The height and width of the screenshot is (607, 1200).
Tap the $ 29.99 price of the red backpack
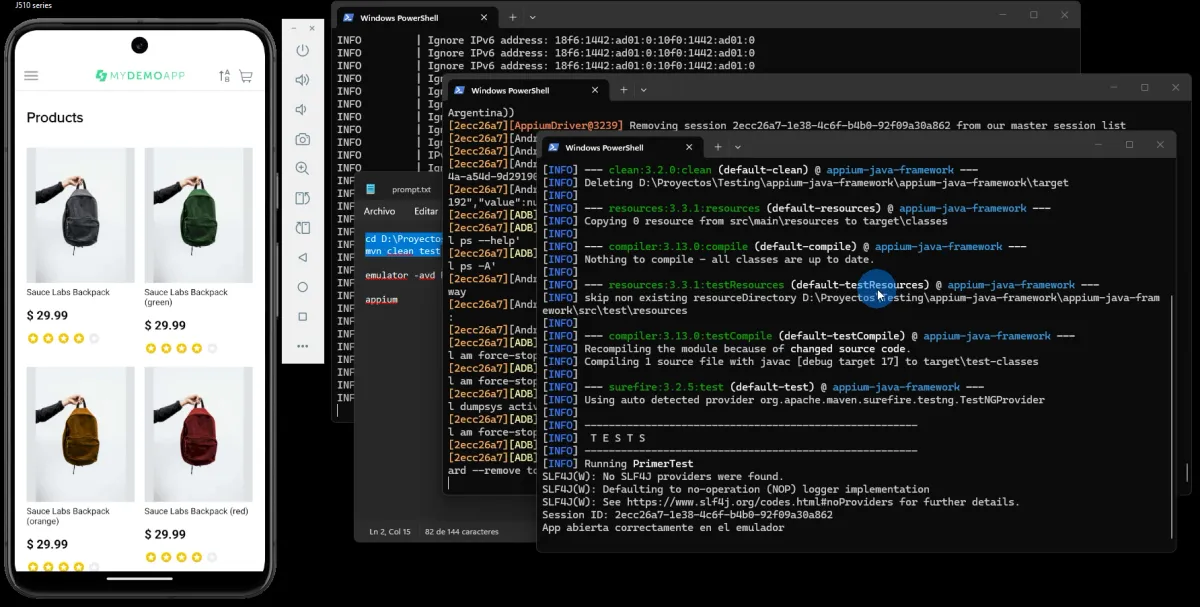pos(165,534)
